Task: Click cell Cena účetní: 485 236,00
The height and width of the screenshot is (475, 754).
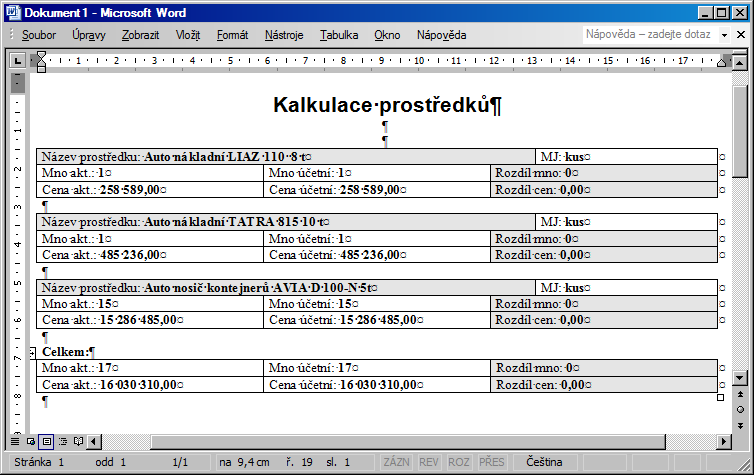Action: click(x=377, y=255)
